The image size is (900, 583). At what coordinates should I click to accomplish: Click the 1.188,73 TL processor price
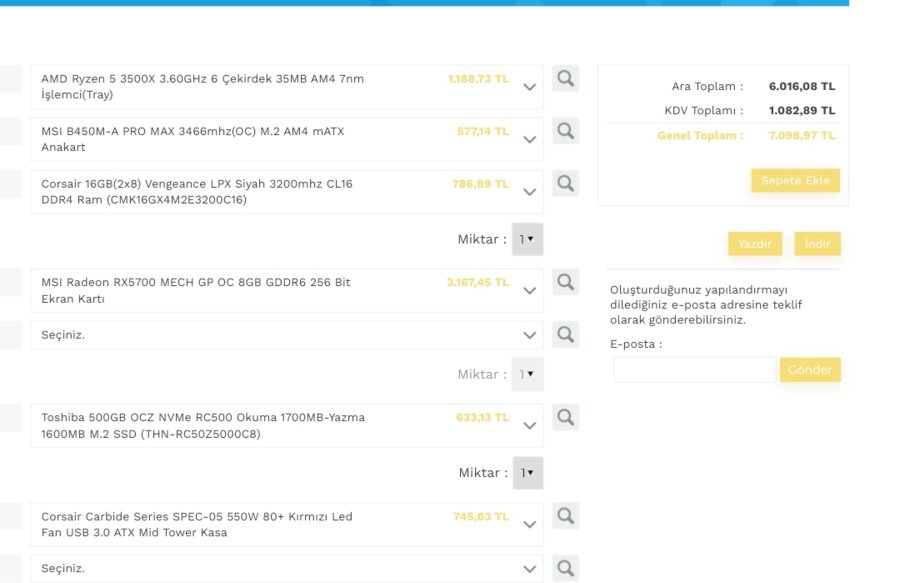(x=478, y=79)
